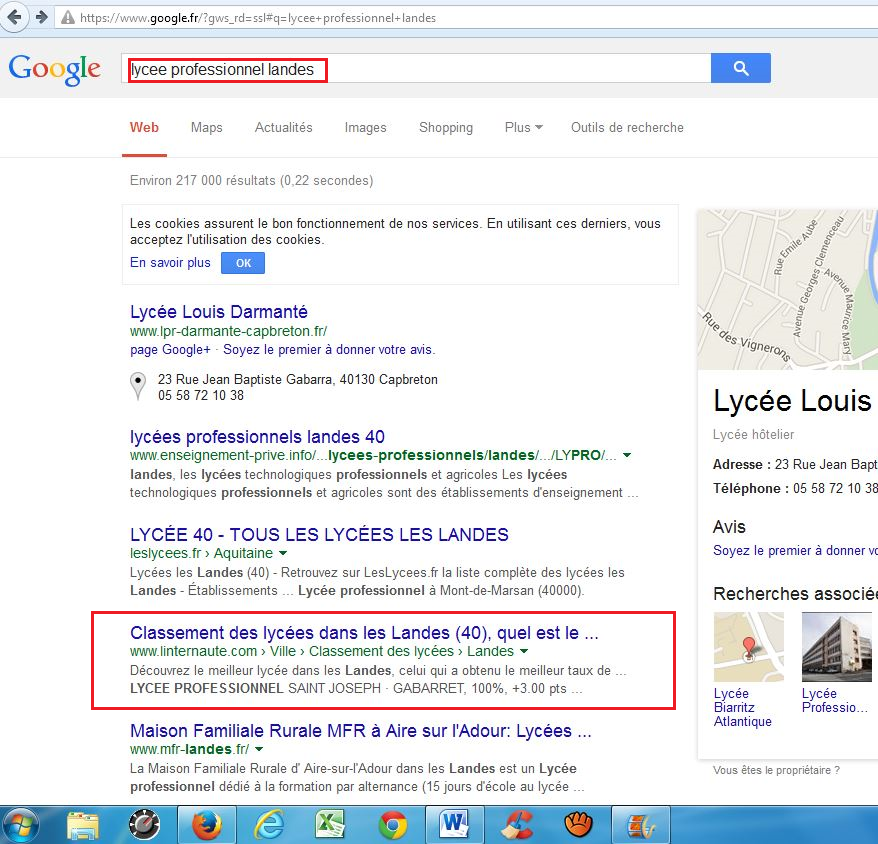Click address 23 Rue Jean Baptiste Gabarra text
Image resolution: width=878 pixels, height=844 pixels.
click(298, 379)
